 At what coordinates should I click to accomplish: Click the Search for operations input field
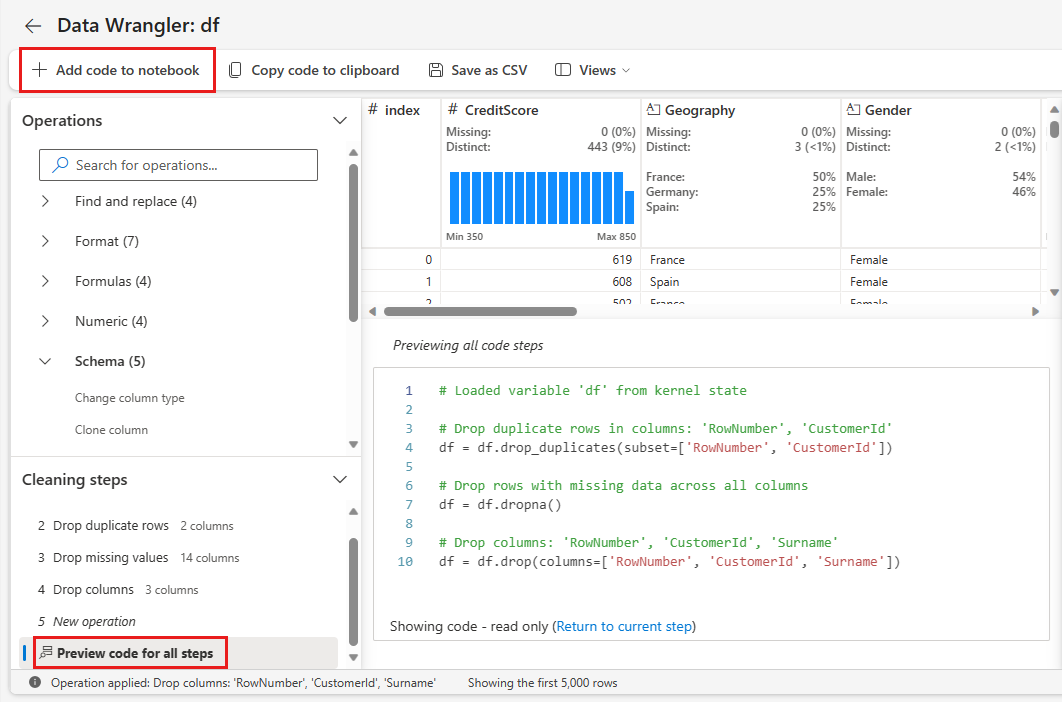click(x=178, y=164)
